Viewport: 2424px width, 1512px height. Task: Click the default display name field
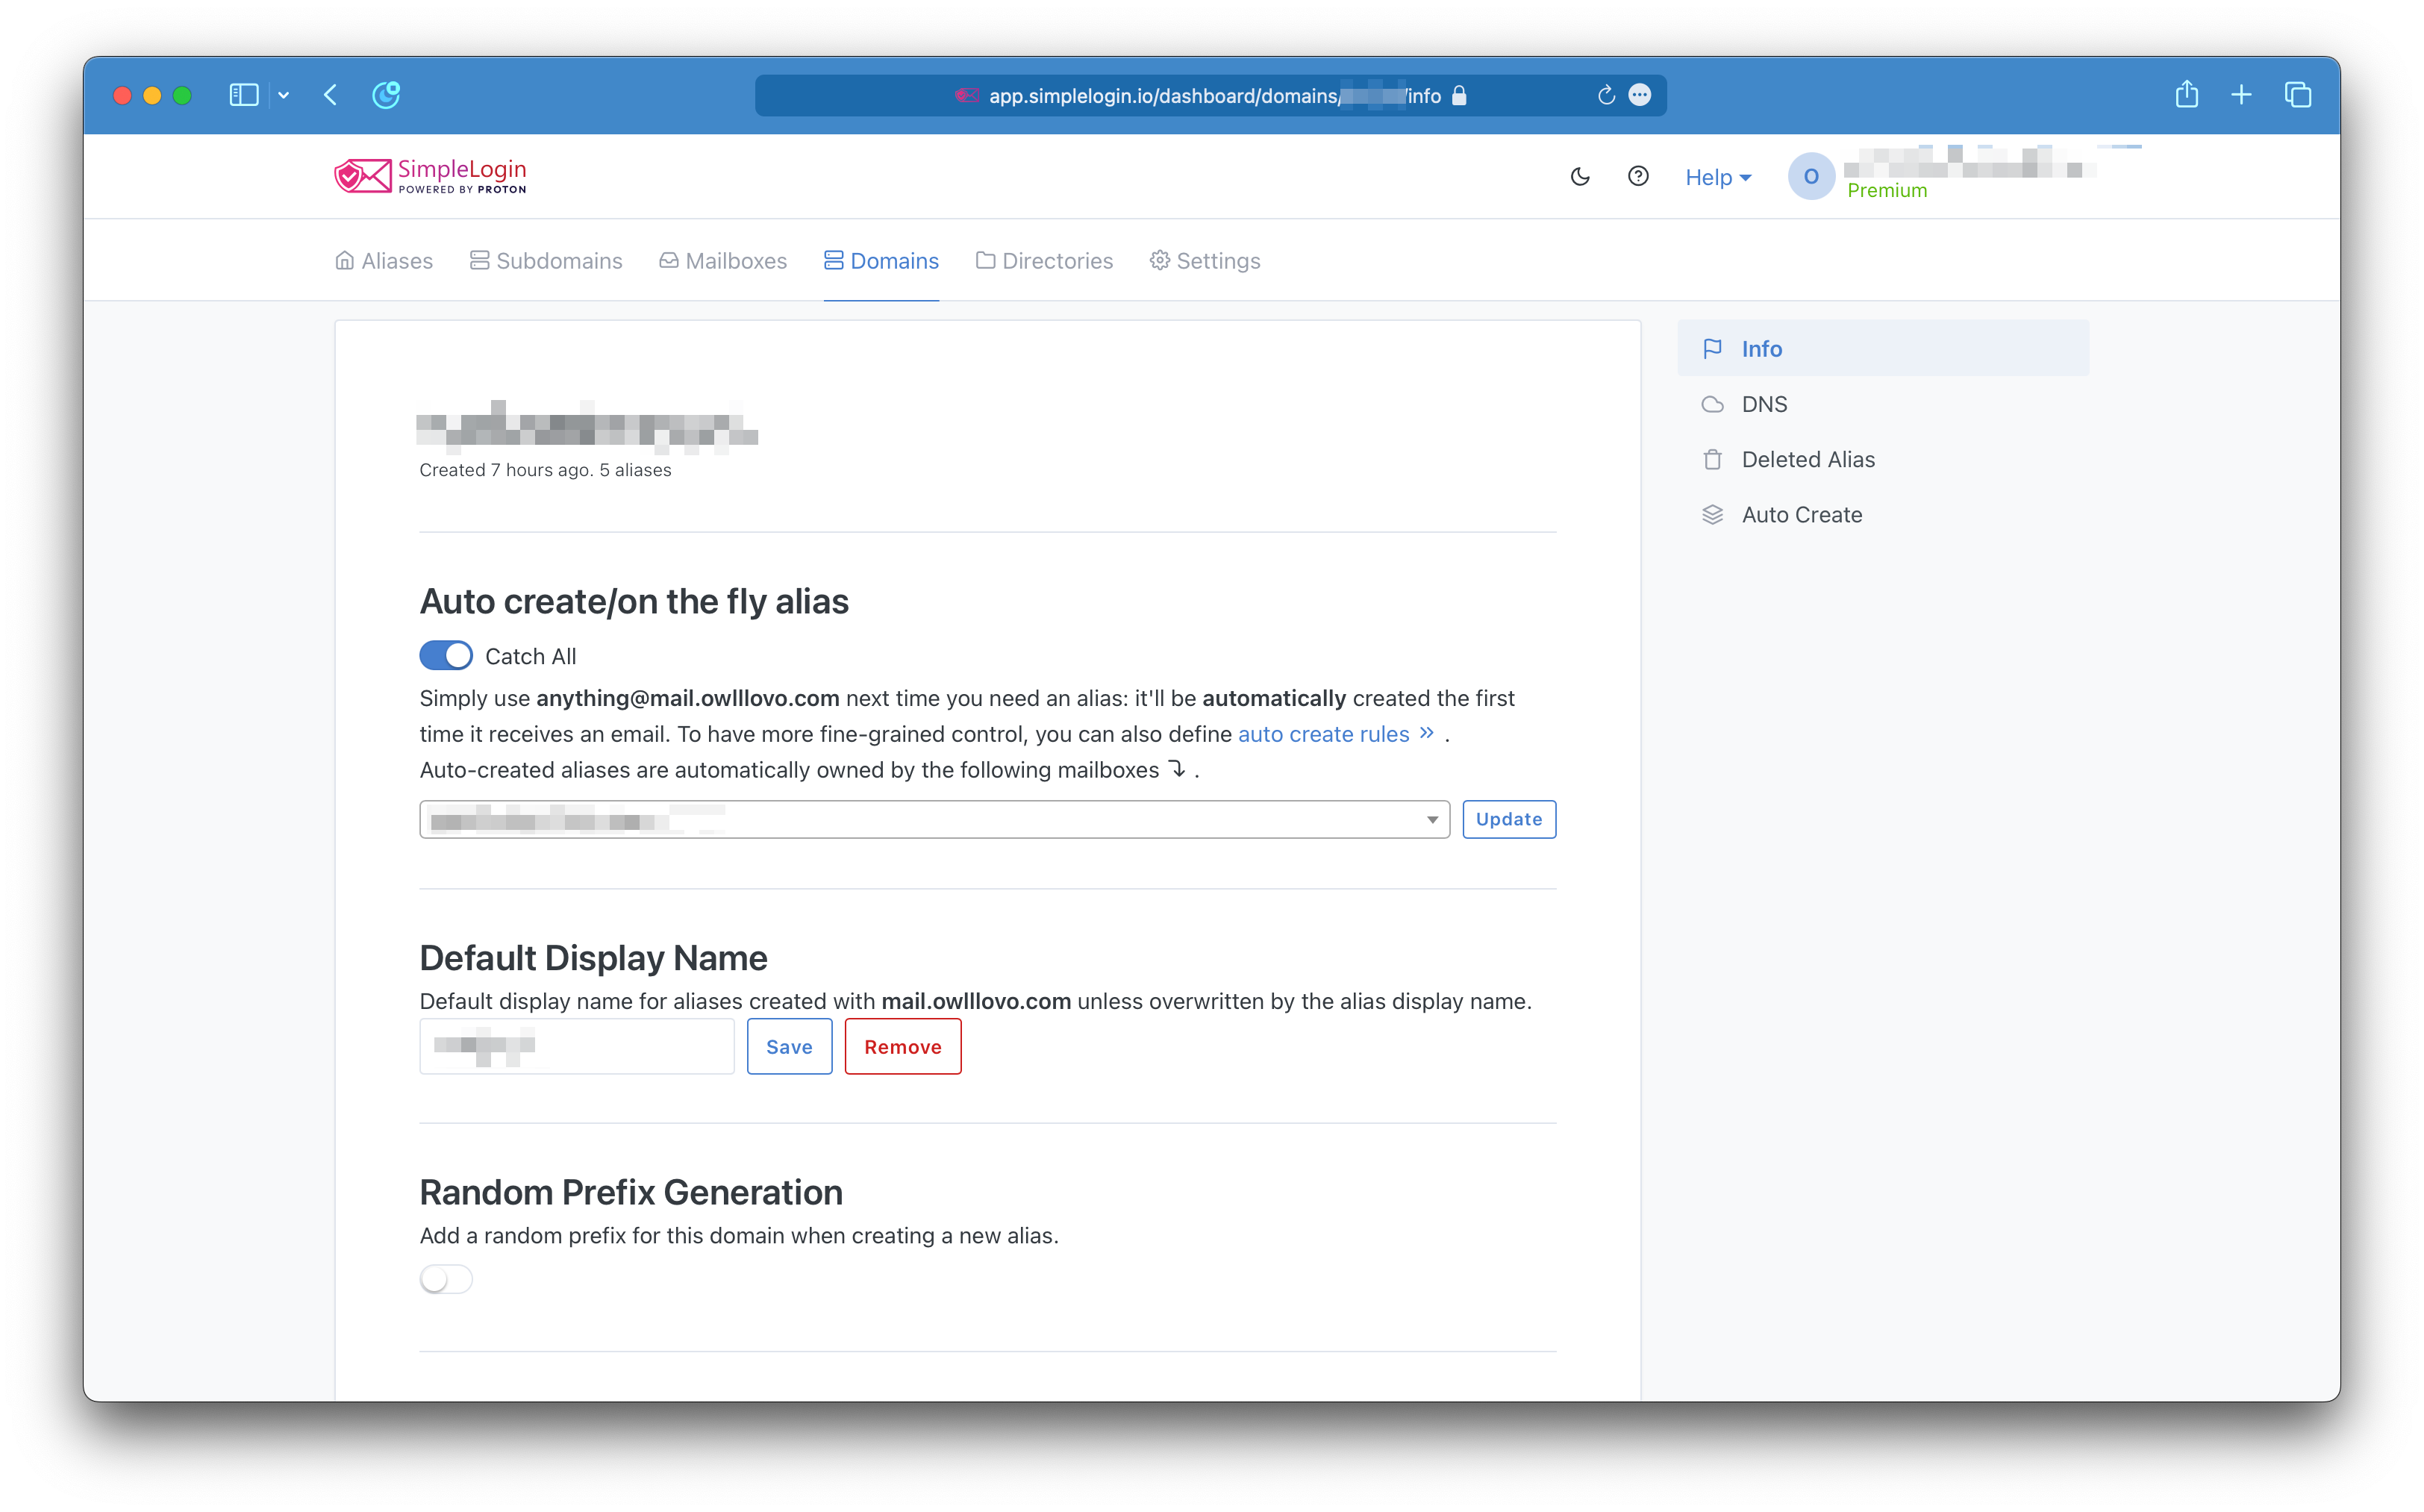pyautogui.click(x=577, y=1046)
